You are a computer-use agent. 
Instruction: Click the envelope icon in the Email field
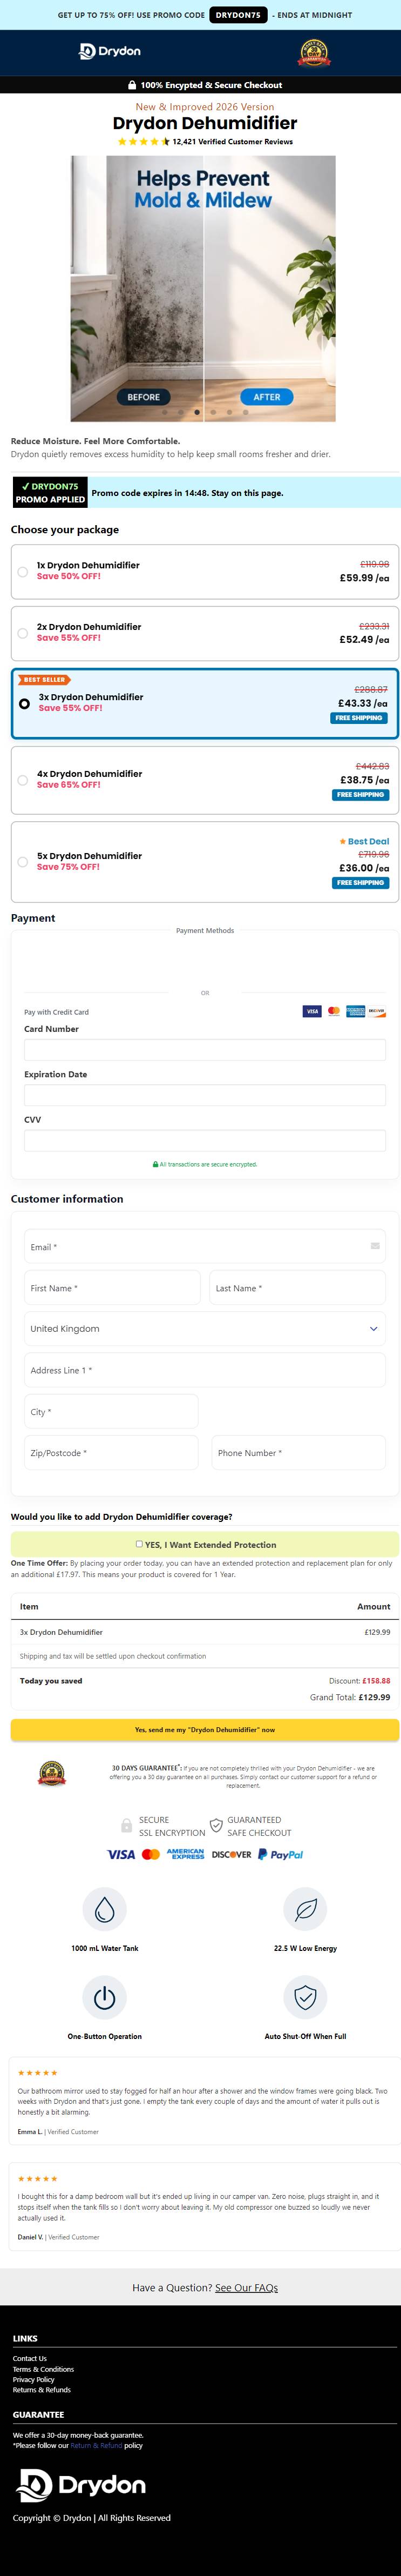tap(375, 1246)
